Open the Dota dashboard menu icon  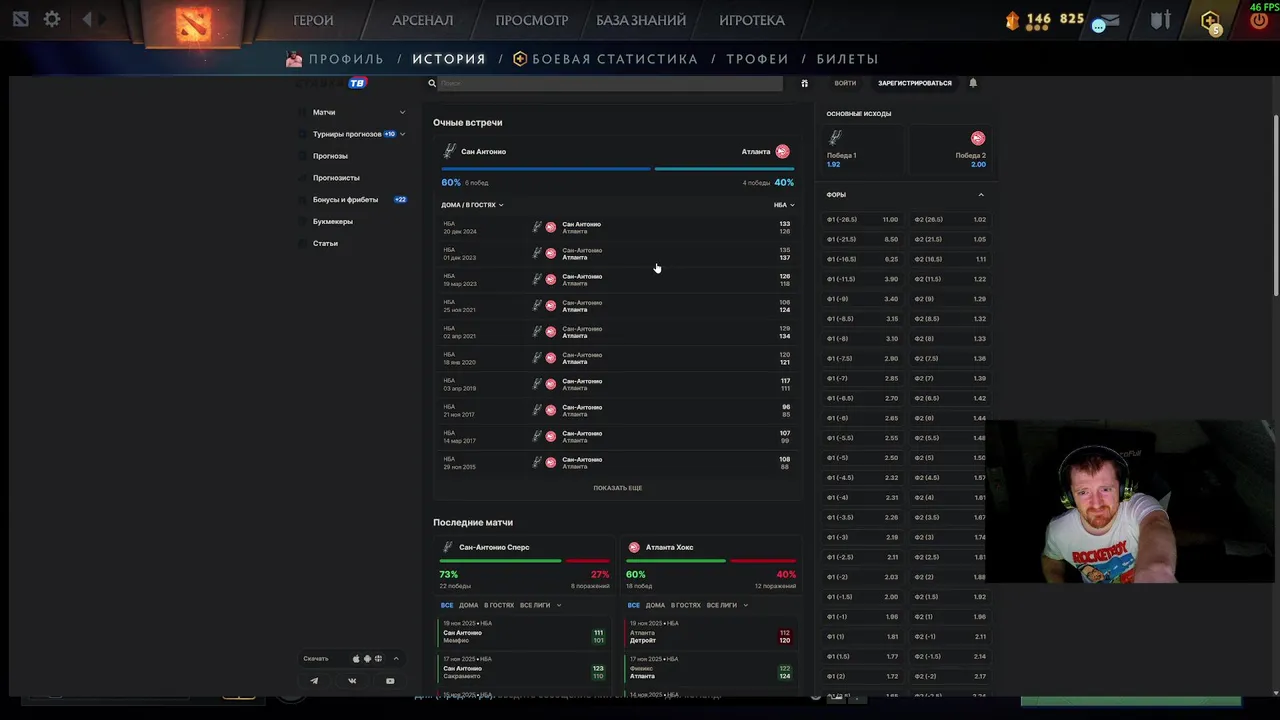click(x=20, y=19)
